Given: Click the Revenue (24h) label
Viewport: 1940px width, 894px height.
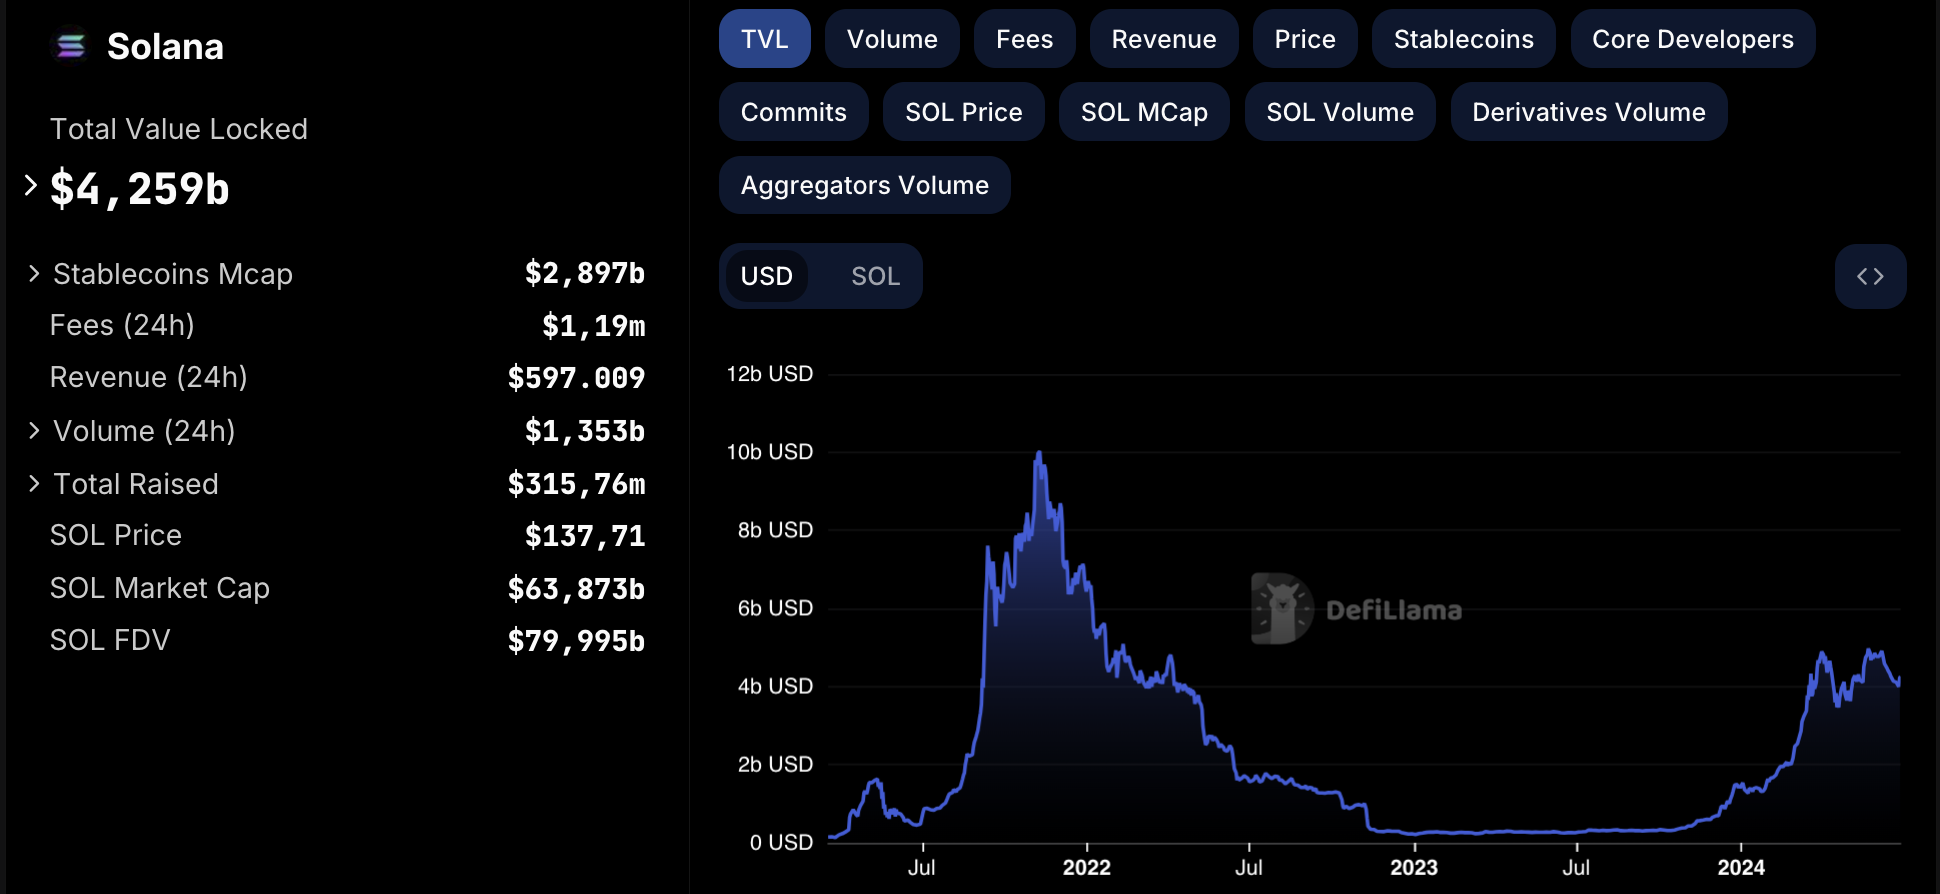Looking at the screenshot, I should point(149,377).
